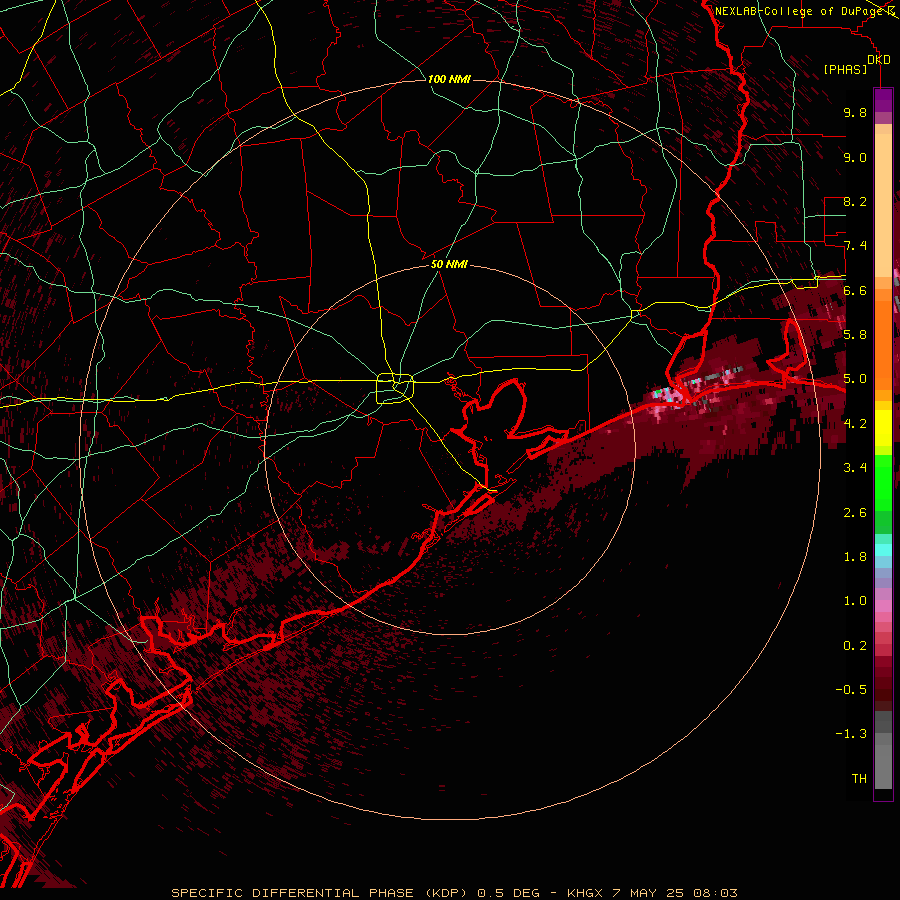Click the pink swatch near 1.0
This screenshot has height=900, width=900.
pos(883,606)
